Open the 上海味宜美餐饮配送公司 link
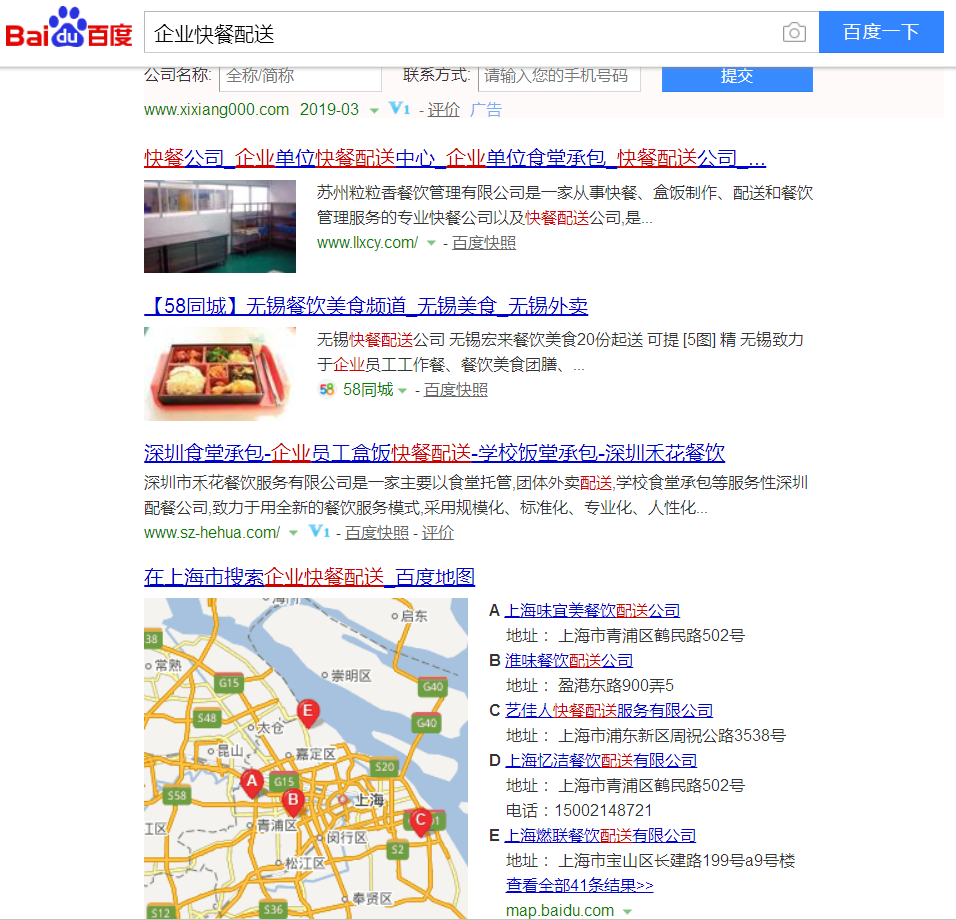Image resolution: width=956 pixels, height=920 pixels. (x=593, y=610)
